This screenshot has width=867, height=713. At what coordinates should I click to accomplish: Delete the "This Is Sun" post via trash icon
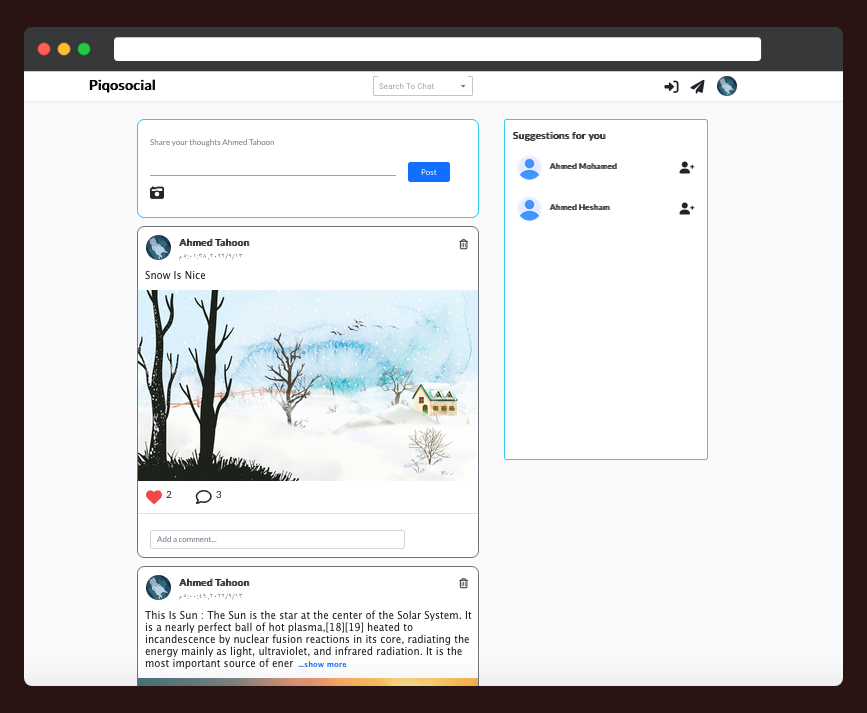462,583
